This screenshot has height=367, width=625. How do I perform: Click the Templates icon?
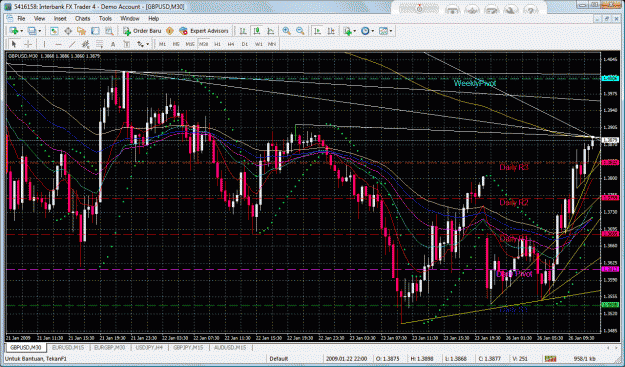[x=383, y=31]
